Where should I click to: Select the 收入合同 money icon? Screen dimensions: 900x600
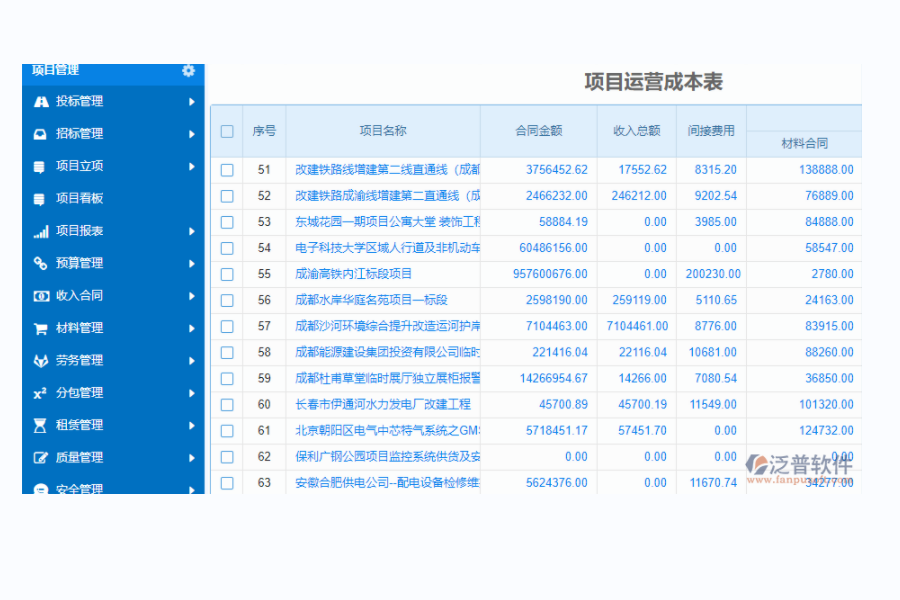click(x=39, y=295)
